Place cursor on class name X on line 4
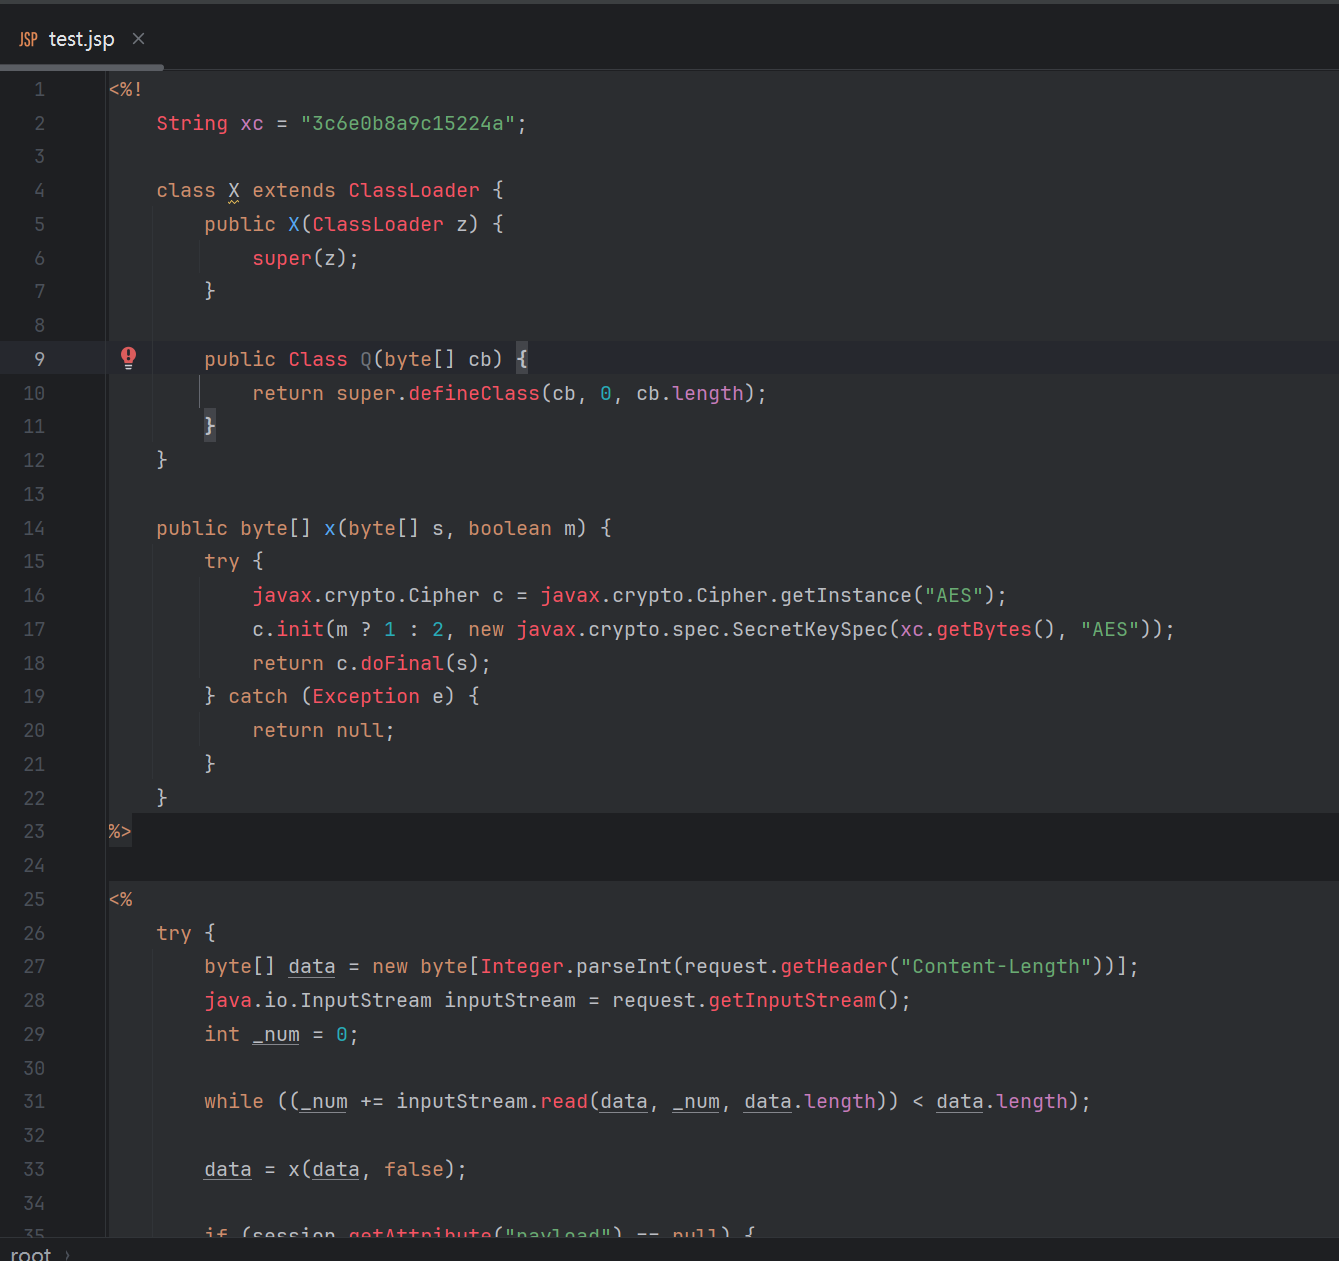 point(234,190)
